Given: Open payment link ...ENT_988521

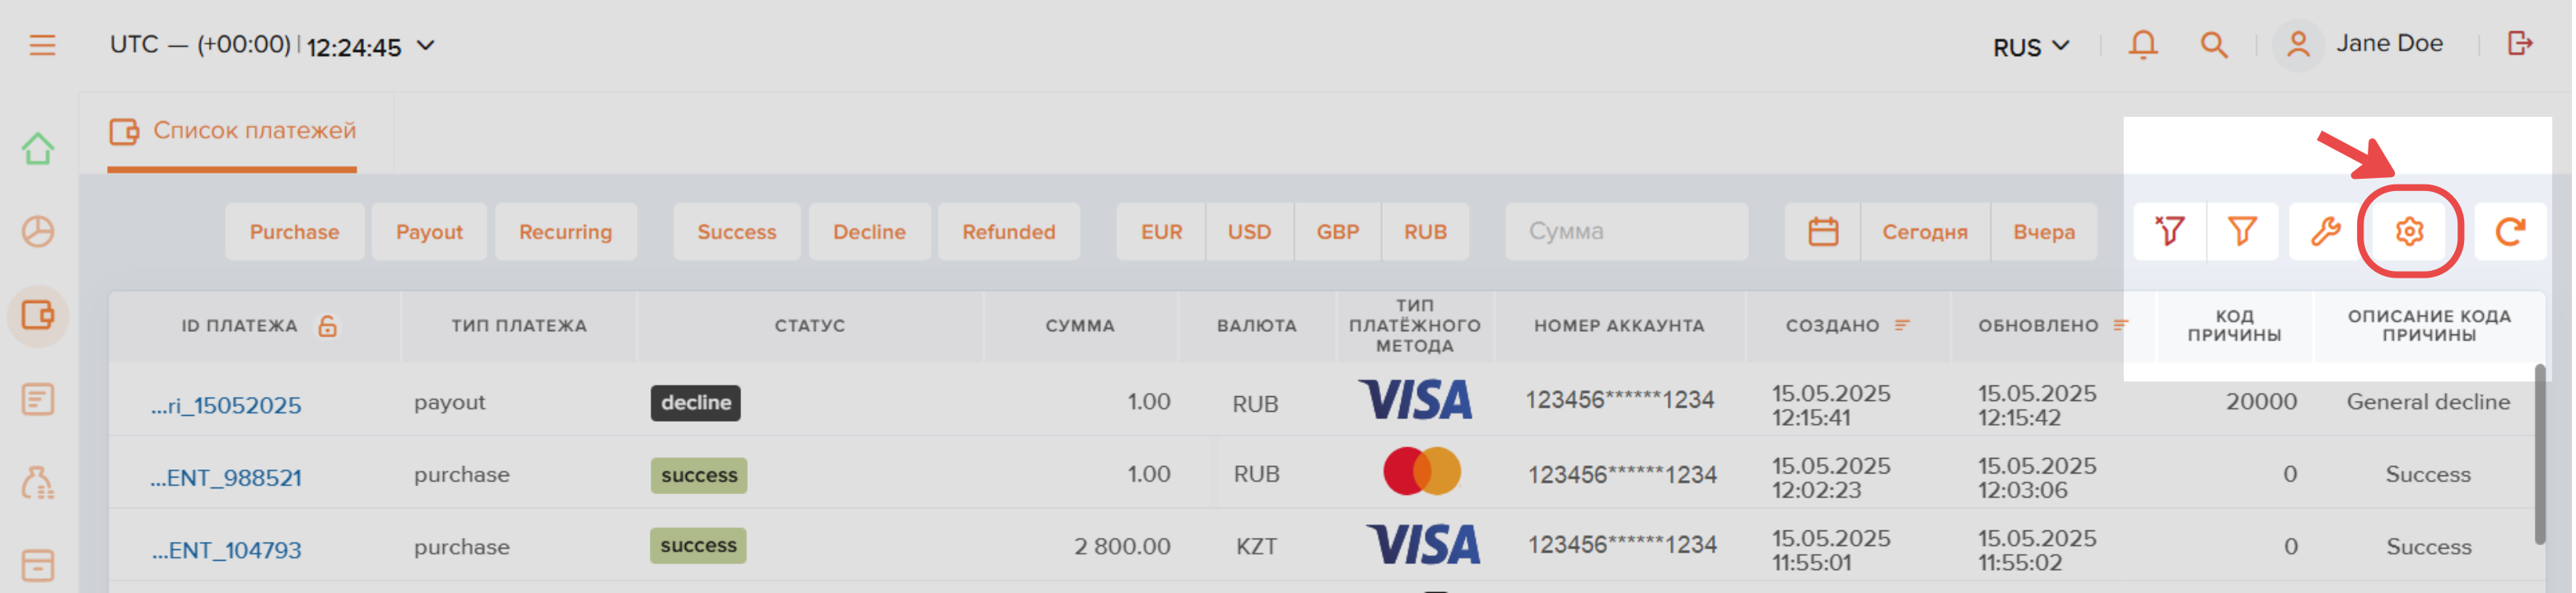Looking at the screenshot, I should [227, 478].
